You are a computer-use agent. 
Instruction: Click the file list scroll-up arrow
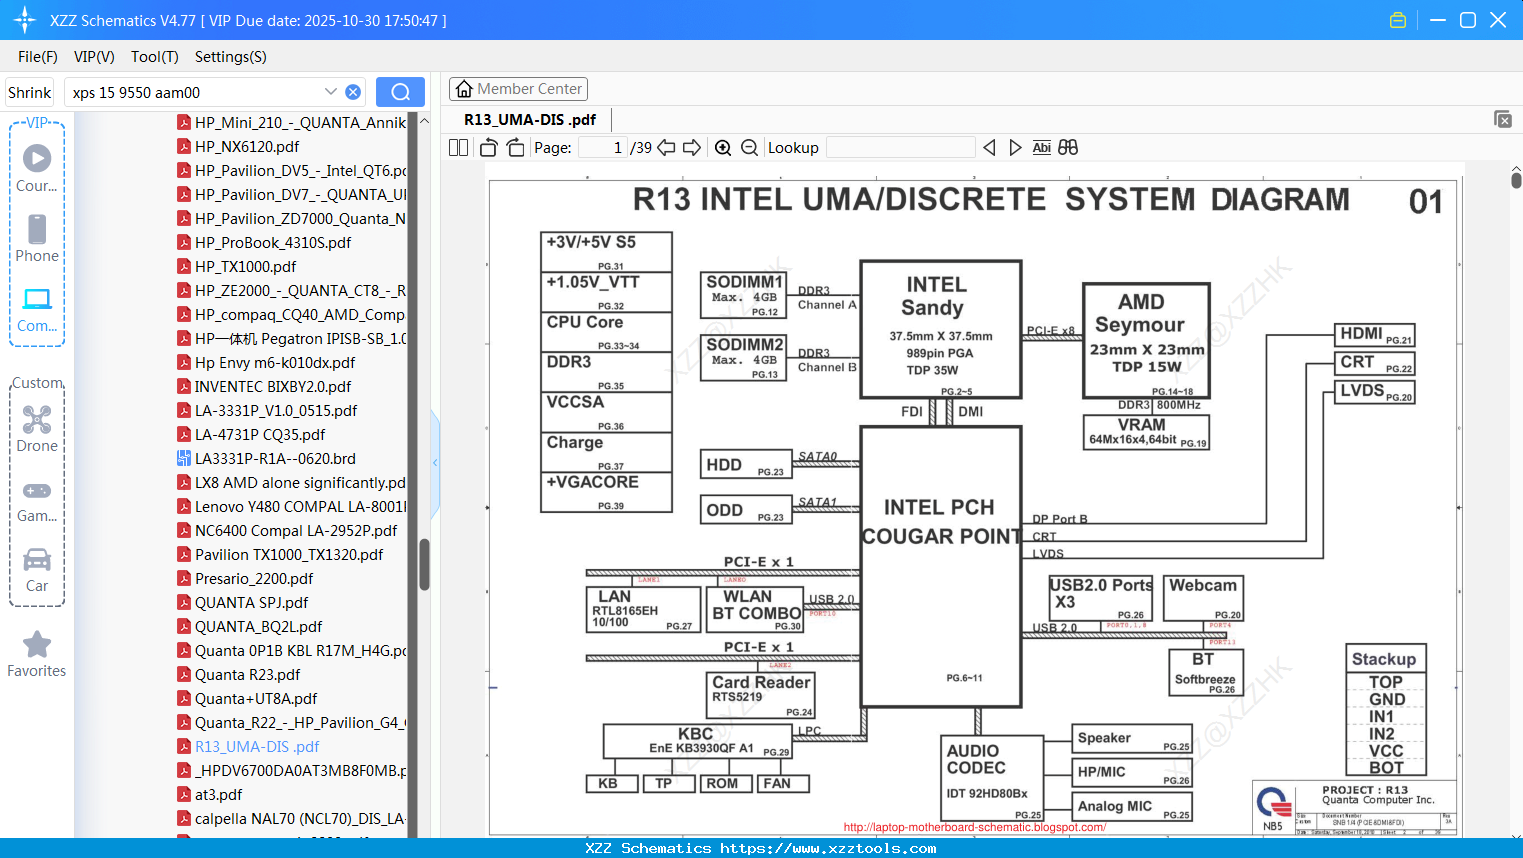424,121
